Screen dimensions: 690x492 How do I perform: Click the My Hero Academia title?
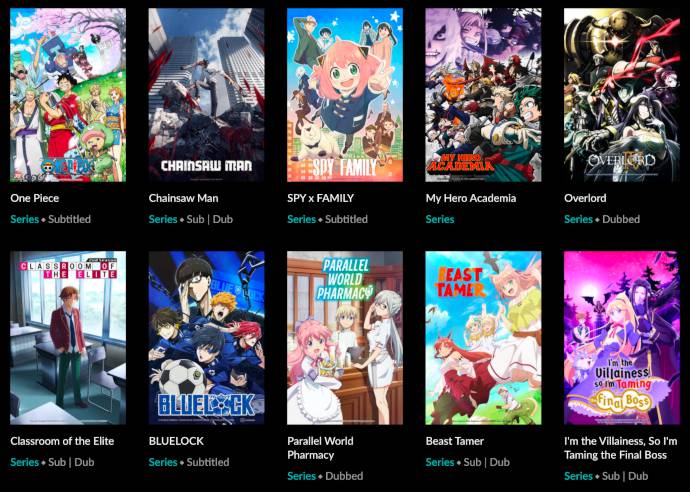(471, 198)
